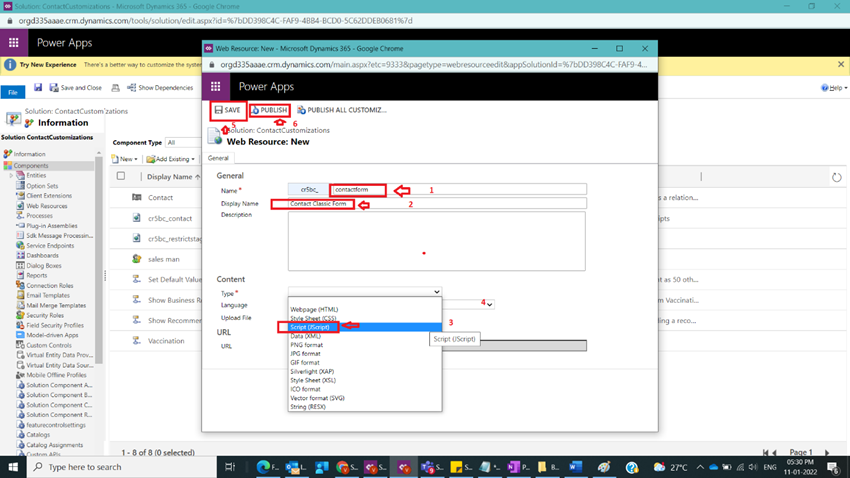
Task: Open the Type dropdown arrow
Action: pos(436,292)
